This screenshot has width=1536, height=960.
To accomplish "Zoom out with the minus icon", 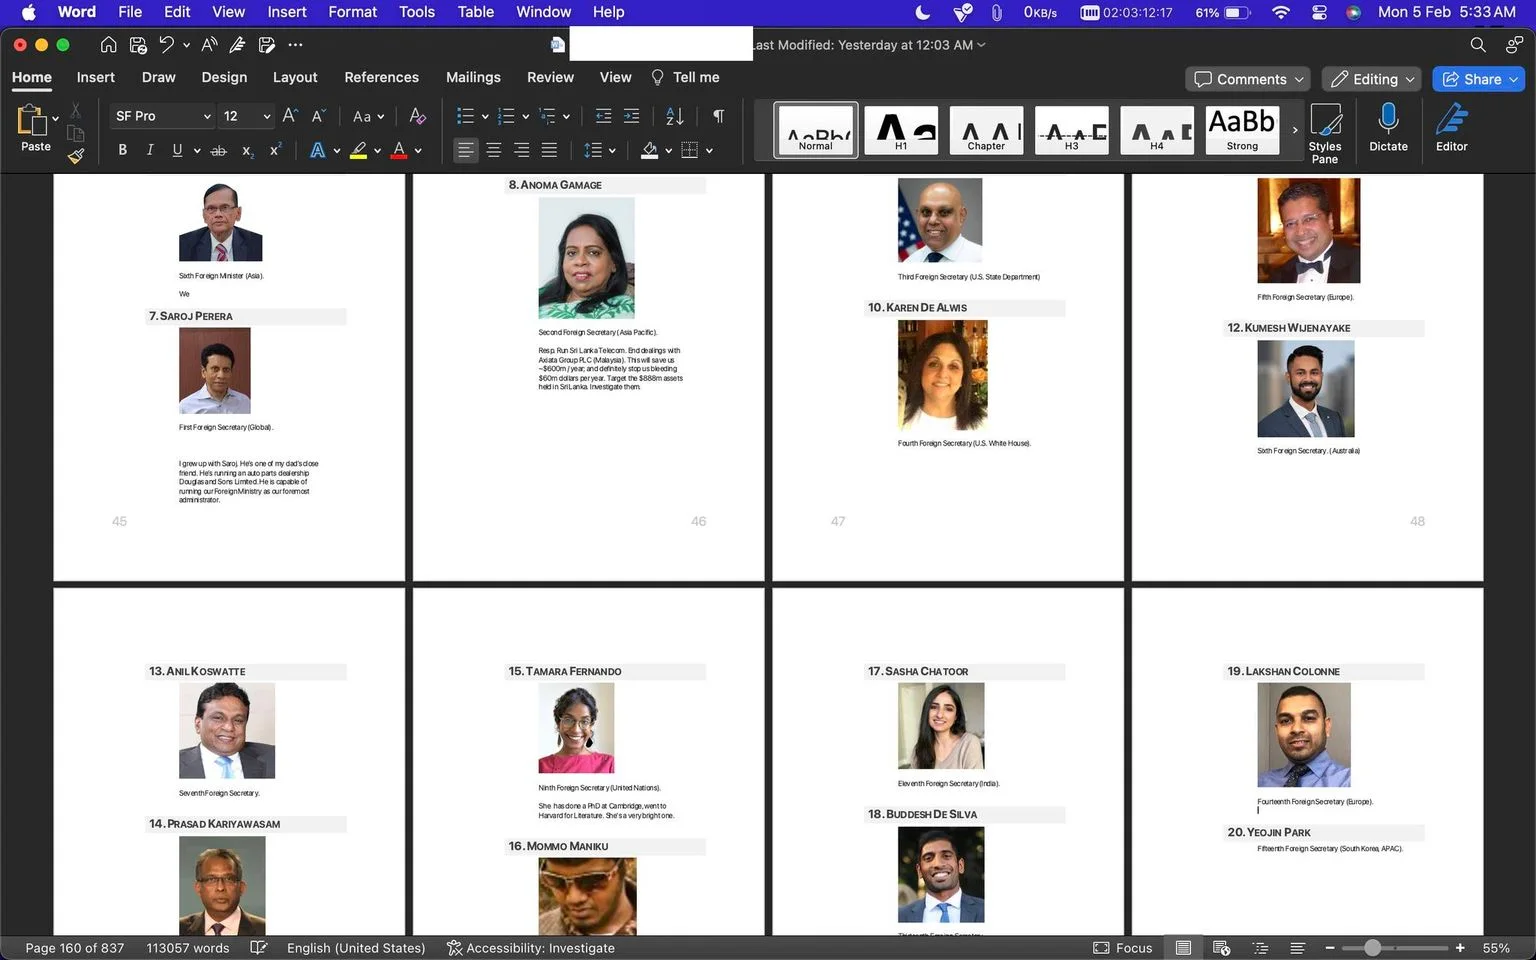I will pyautogui.click(x=1330, y=948).
